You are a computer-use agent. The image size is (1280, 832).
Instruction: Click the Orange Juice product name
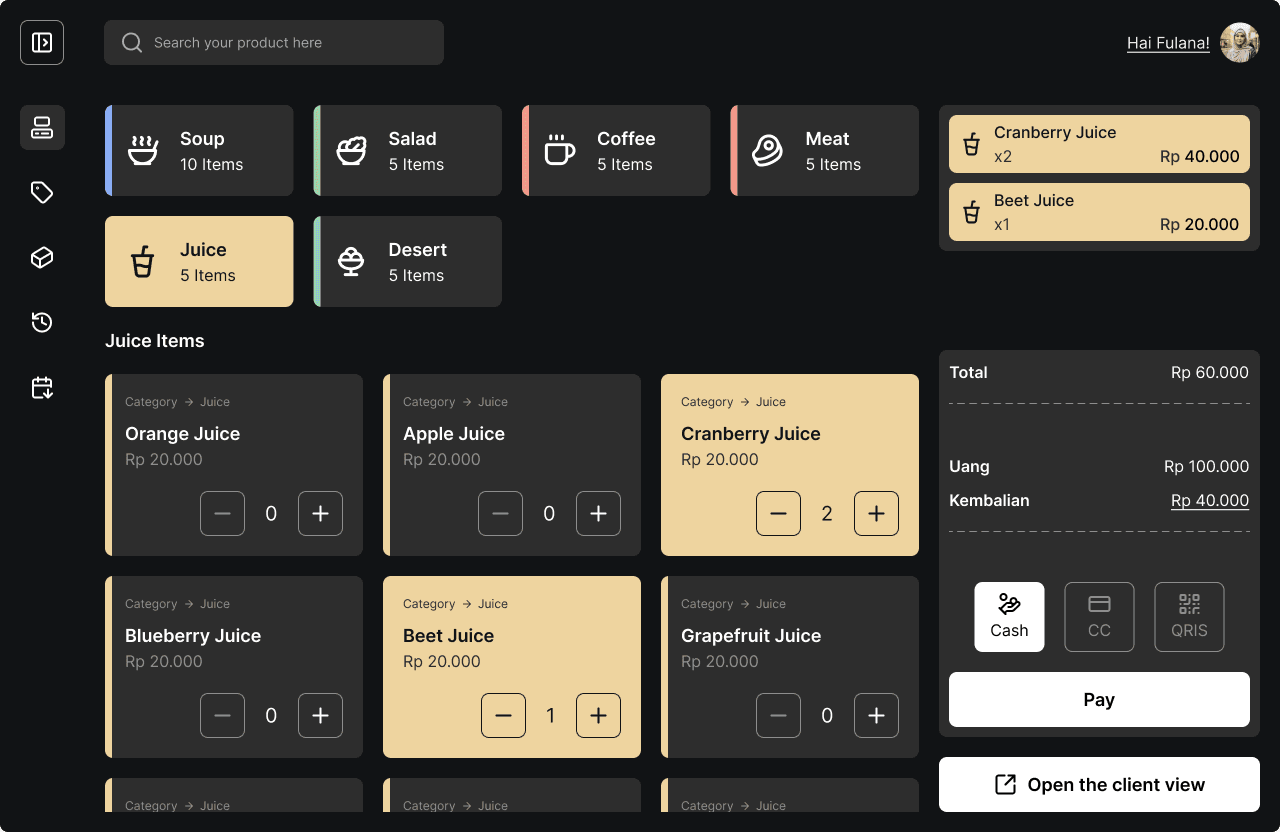pyautogui.click(x=182, y=434)
